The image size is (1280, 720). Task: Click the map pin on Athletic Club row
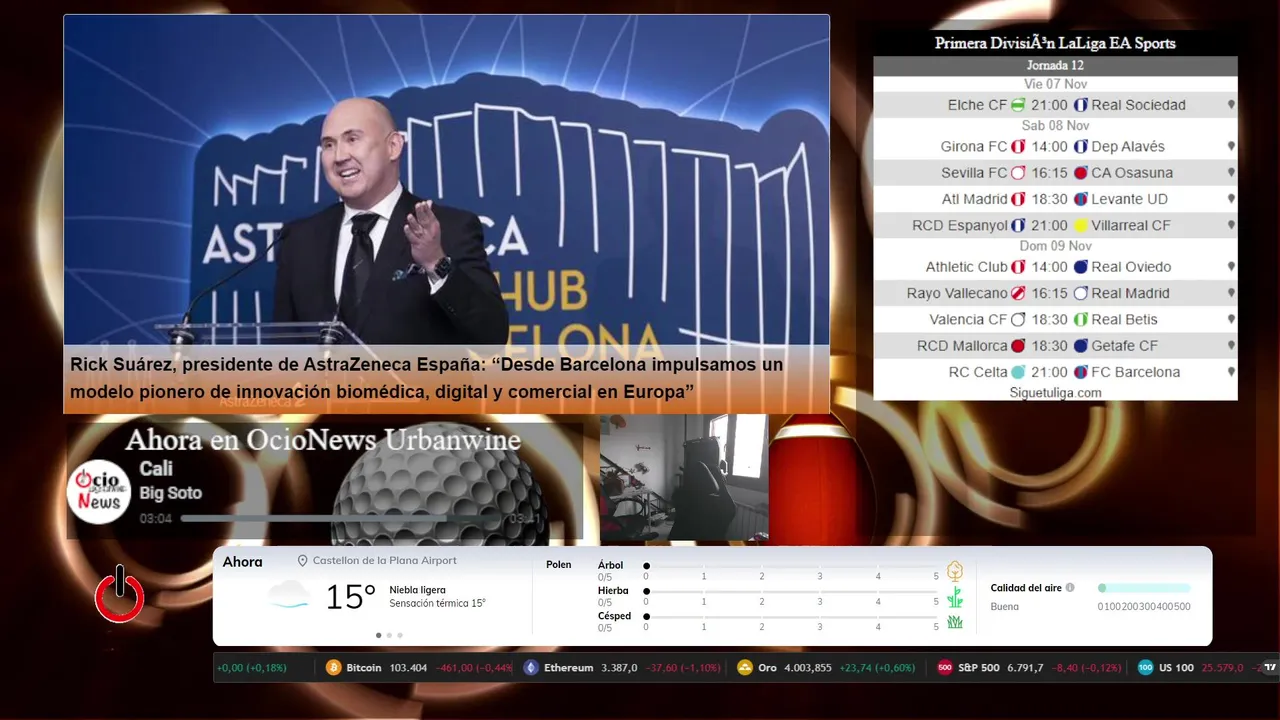click(1231, 267)
